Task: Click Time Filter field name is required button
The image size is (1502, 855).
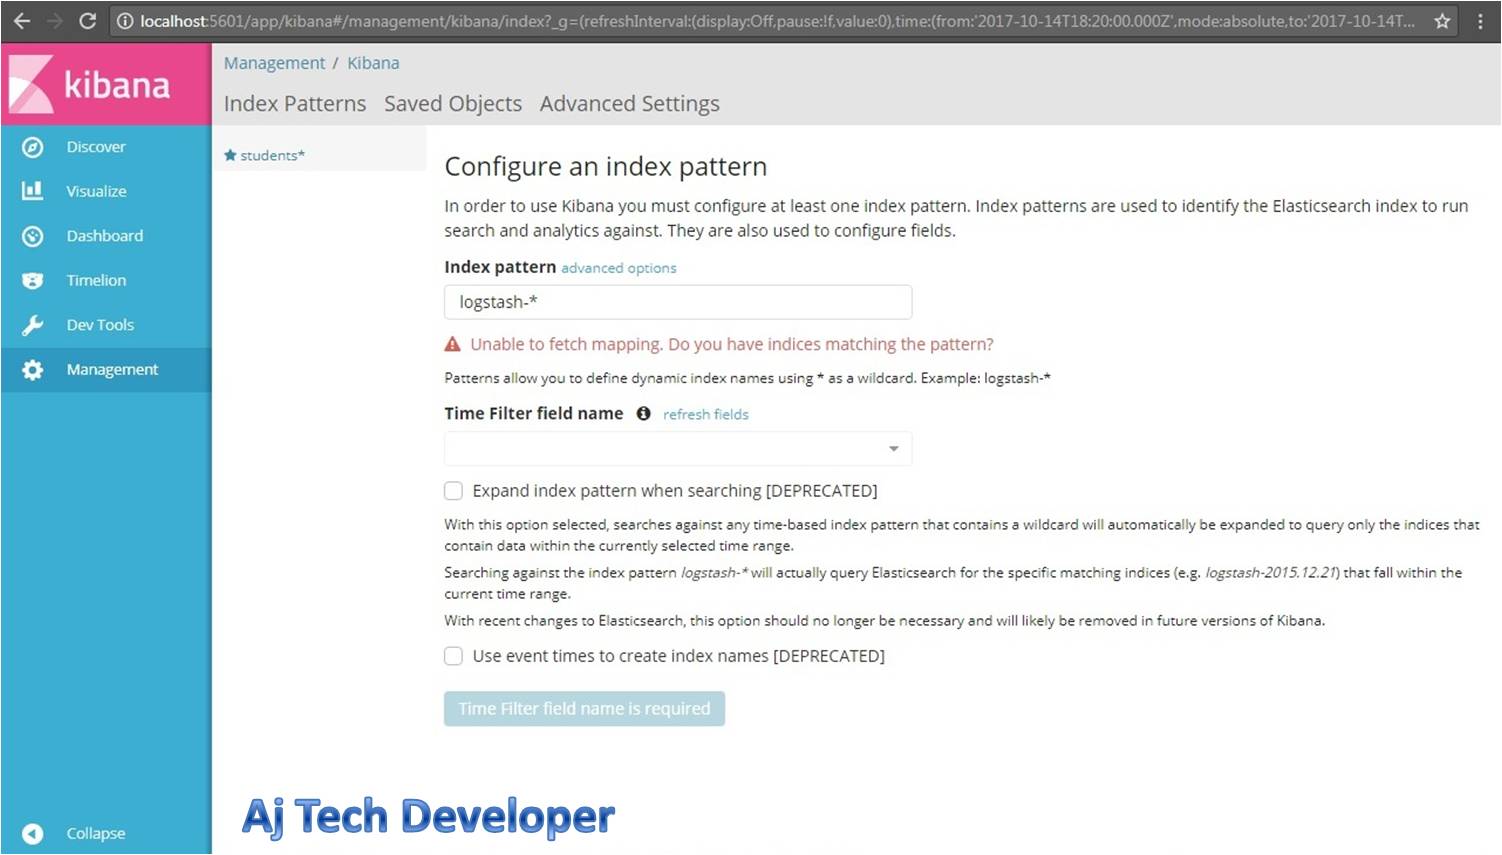Action: pyautogui.click(x=584, y=709)
